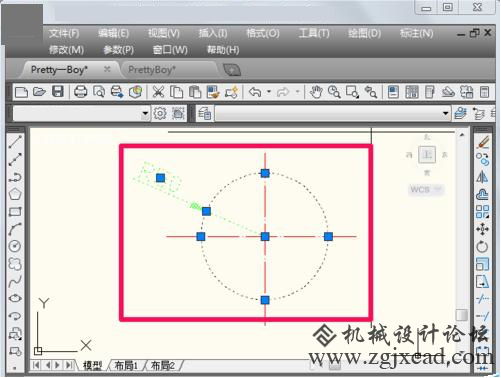Click the Zoom Previous icon
Viewport: 501px width, 378px height.
[370, 92]
